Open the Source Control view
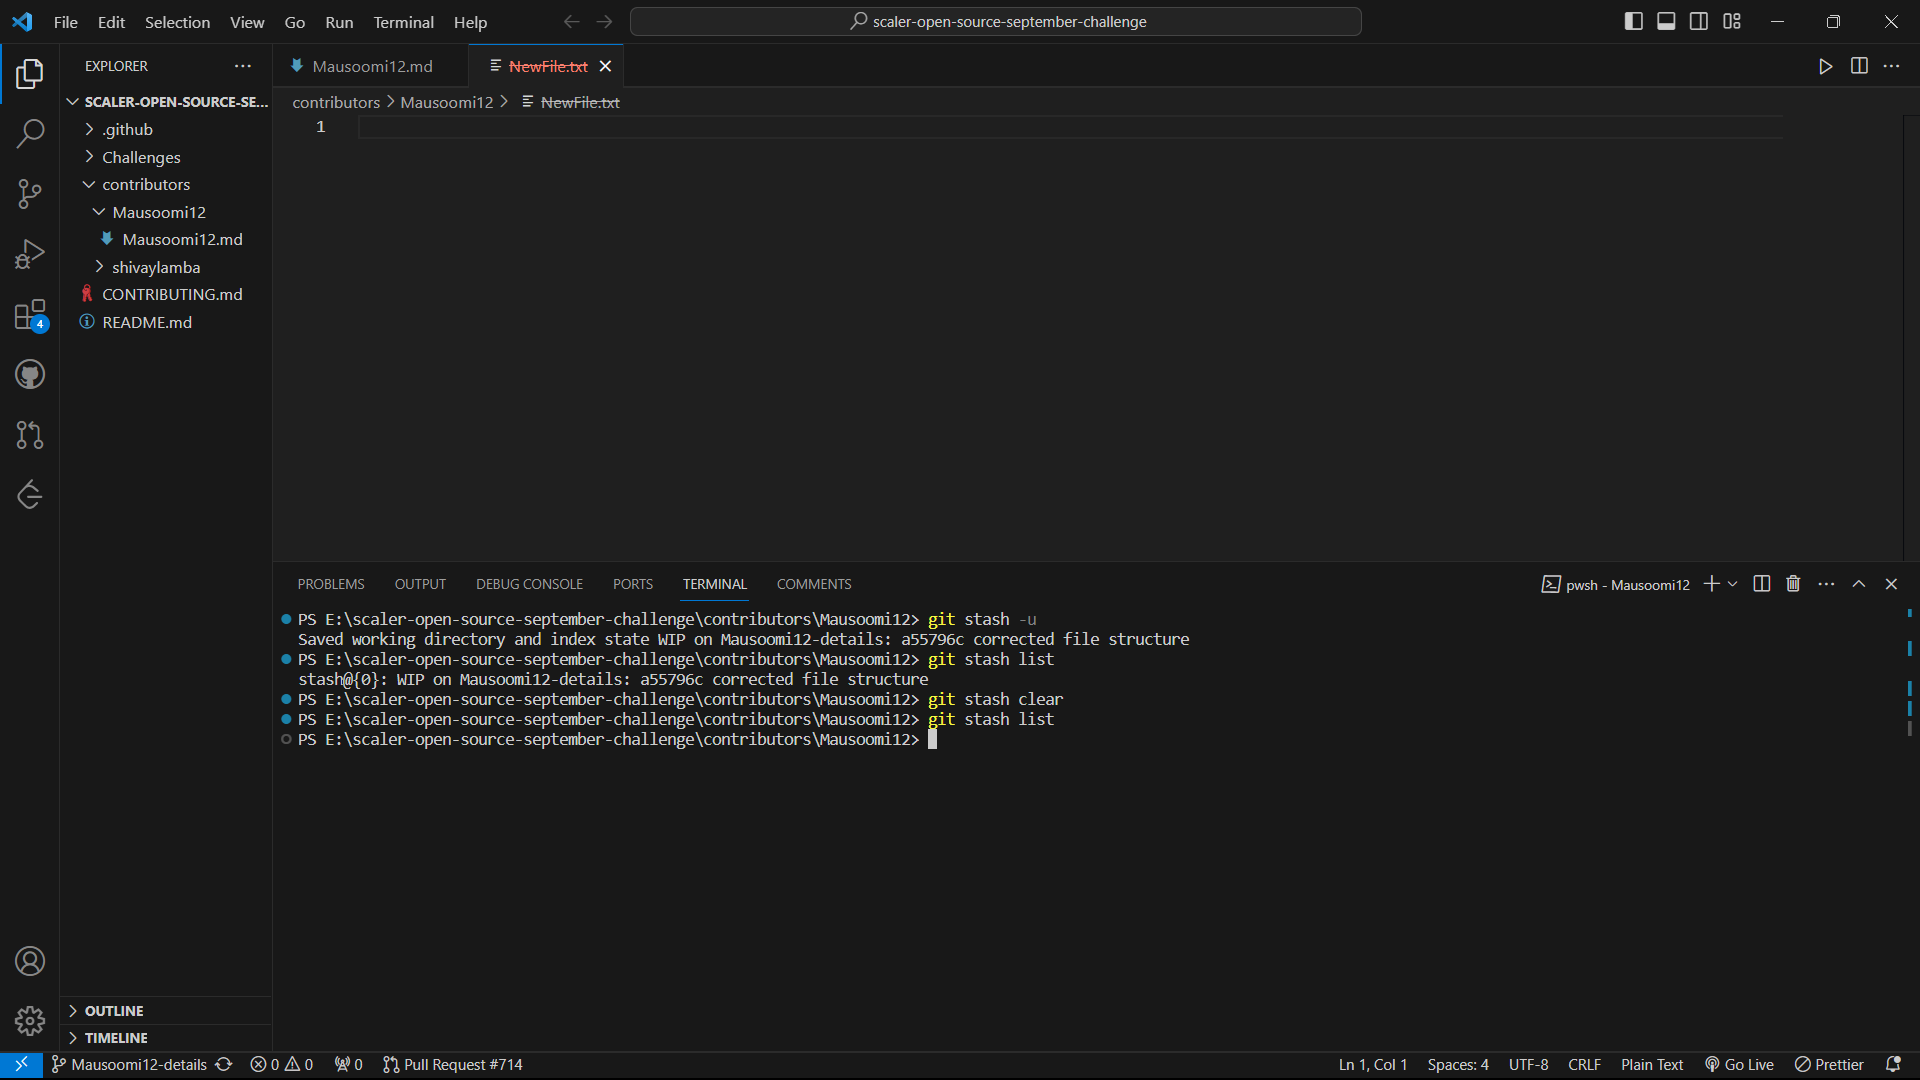Screen dimensions: 1920x1080 point(30,194)
